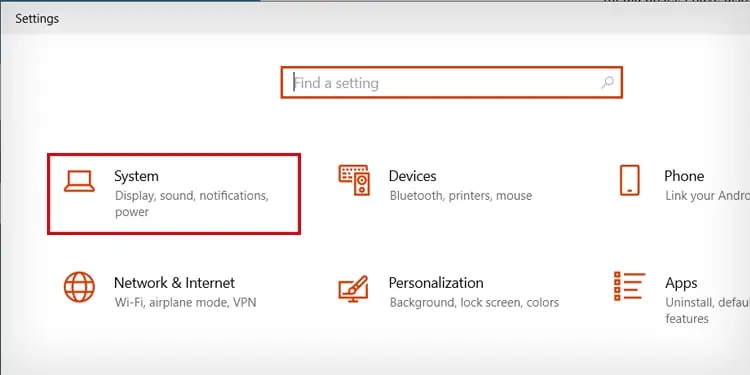Open the Personalization paintbrush icon

(x=353, y=289)
